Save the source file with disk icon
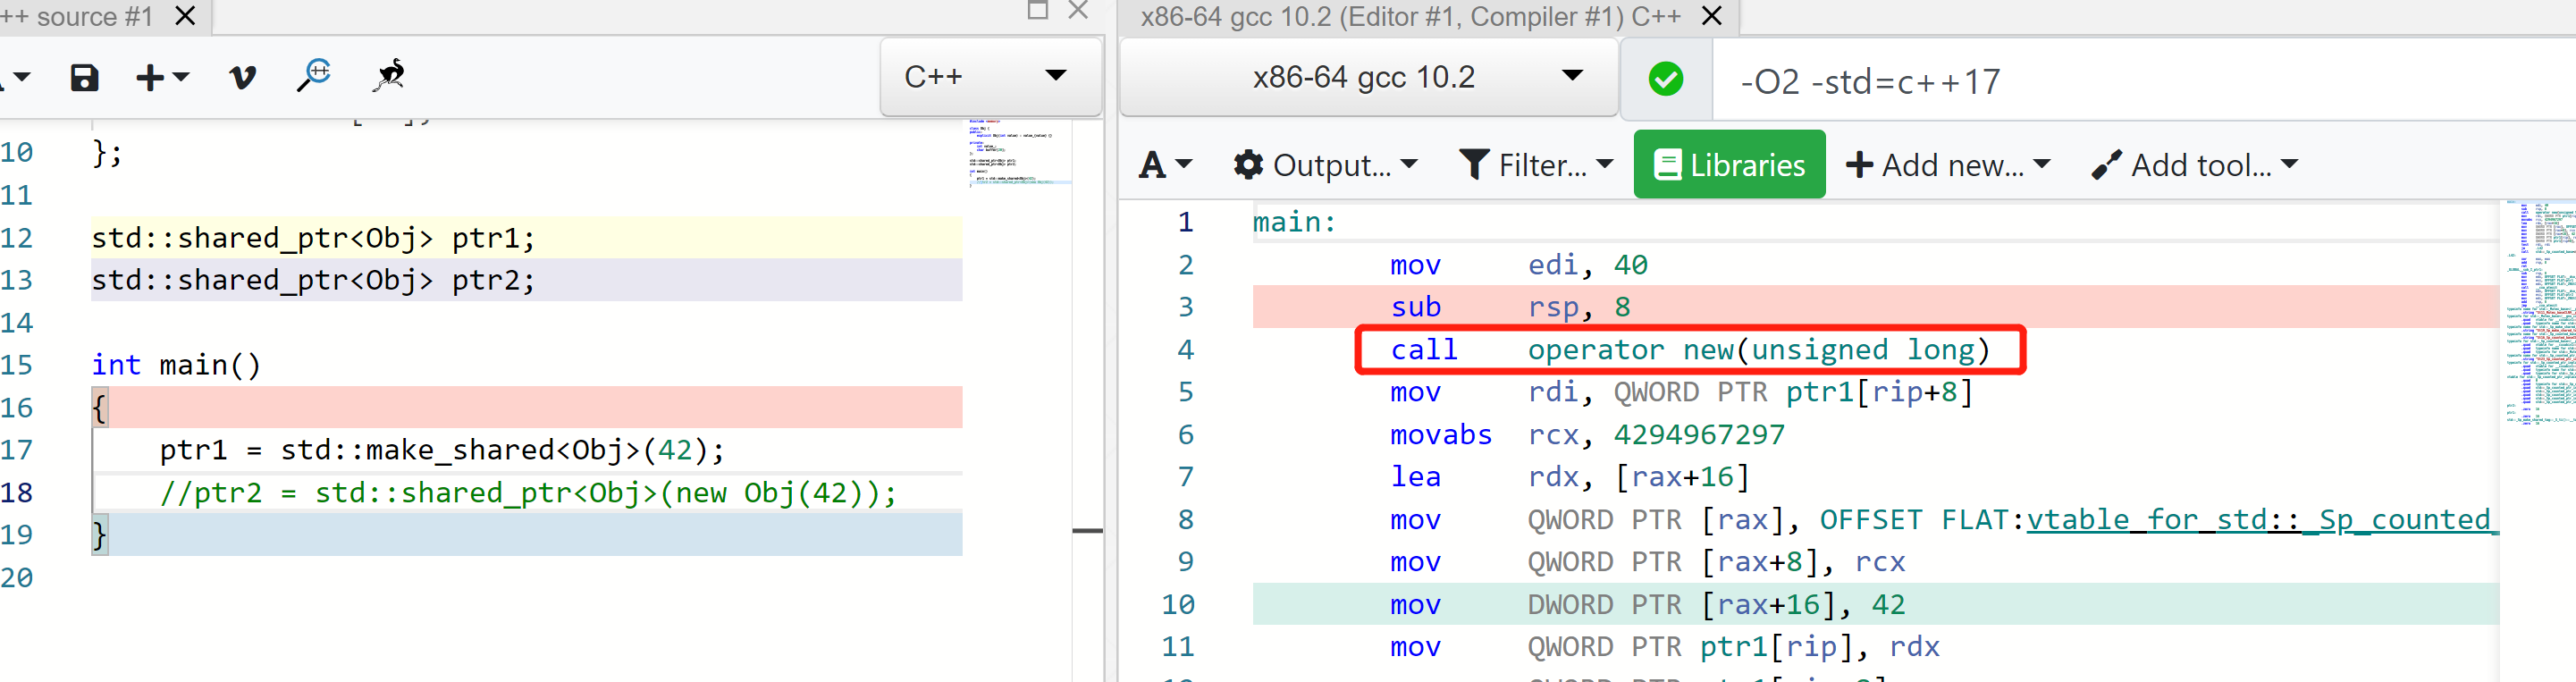 point(84,77)
